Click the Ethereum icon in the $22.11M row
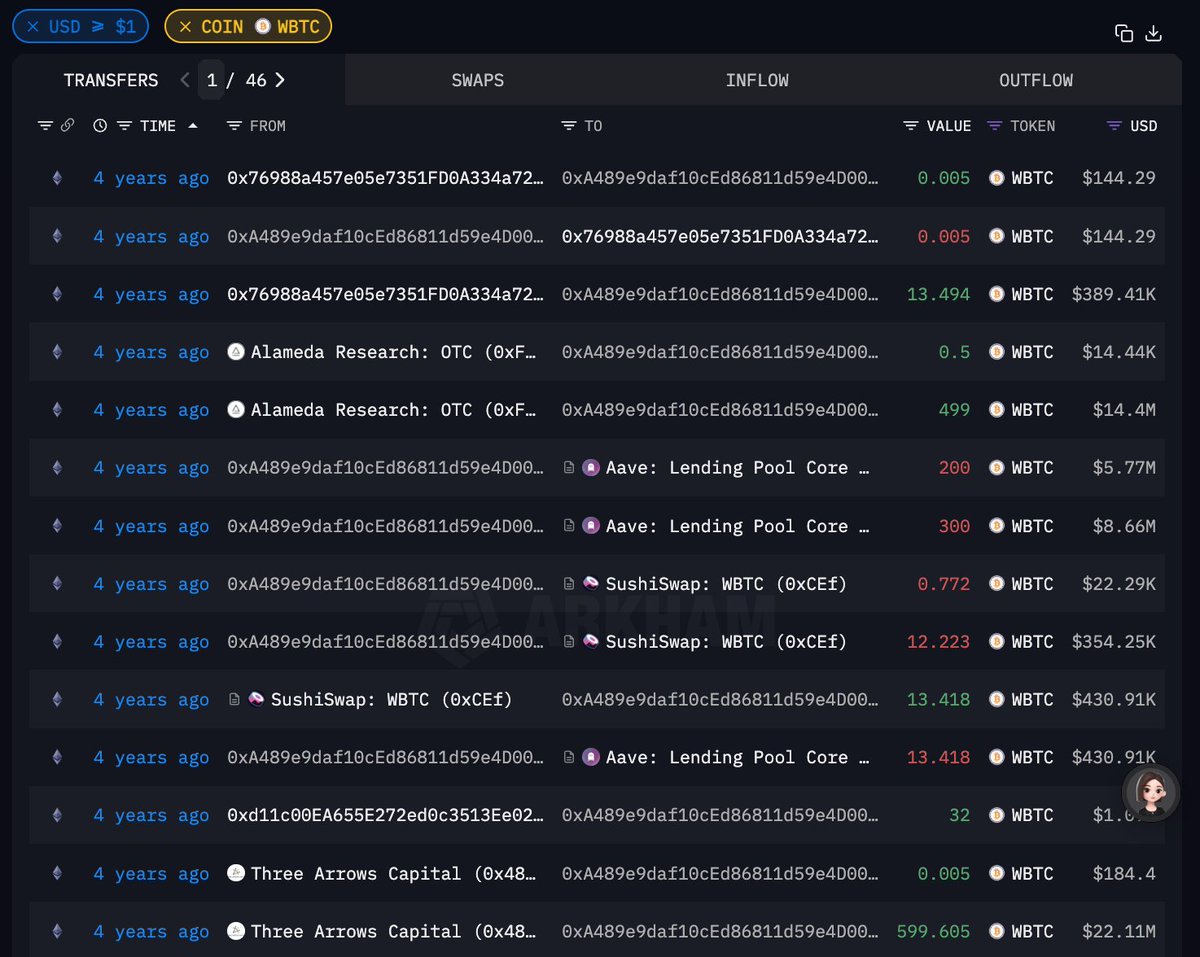 point(57,932)
